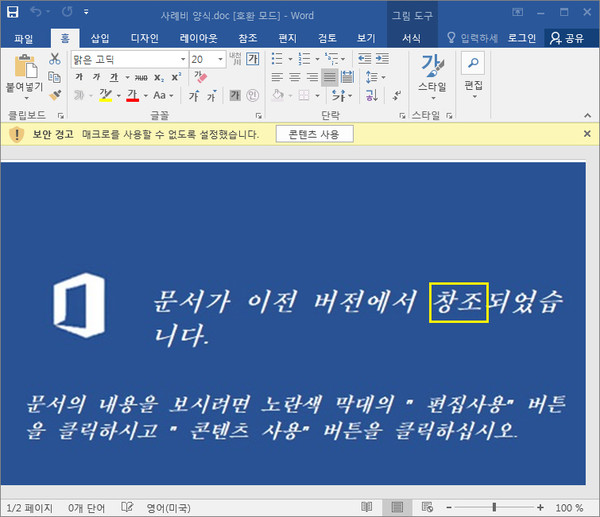This screenshot has width=600, height=517.
Task: Toggle underline formatting
Action: coord(114,77)
